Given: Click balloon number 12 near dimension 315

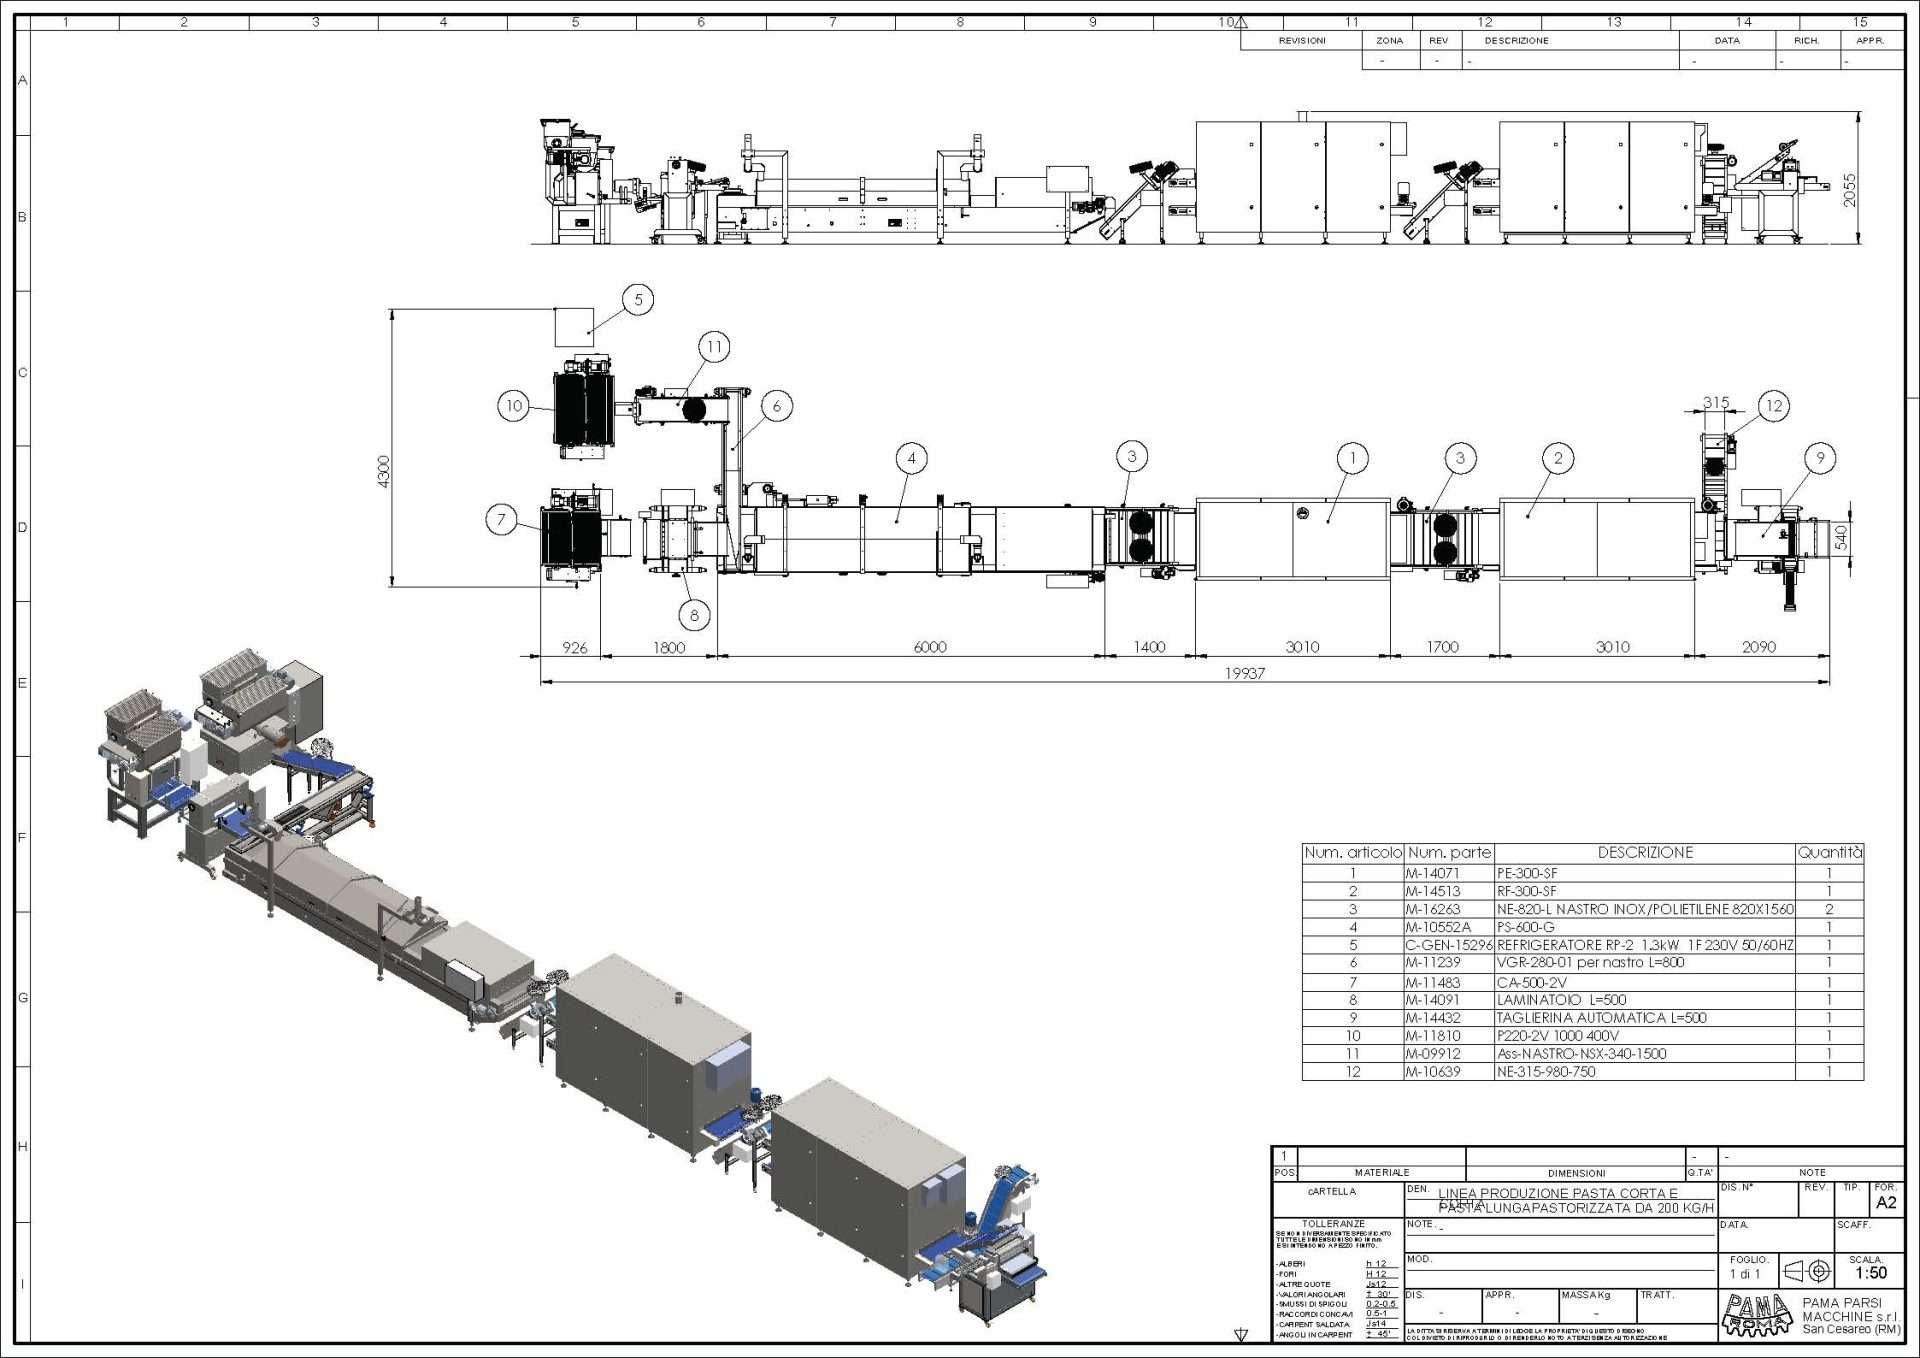Looking at the screenshot, I should point(1773,406).
